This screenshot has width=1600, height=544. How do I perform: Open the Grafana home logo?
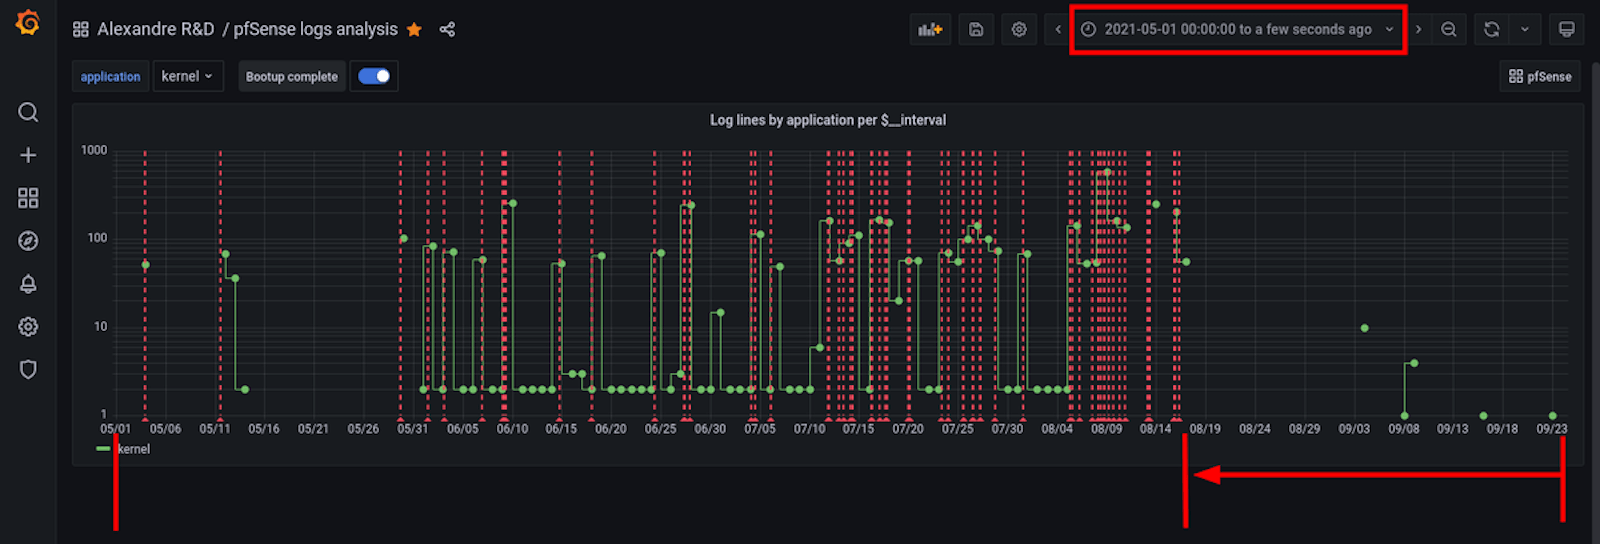28,22
